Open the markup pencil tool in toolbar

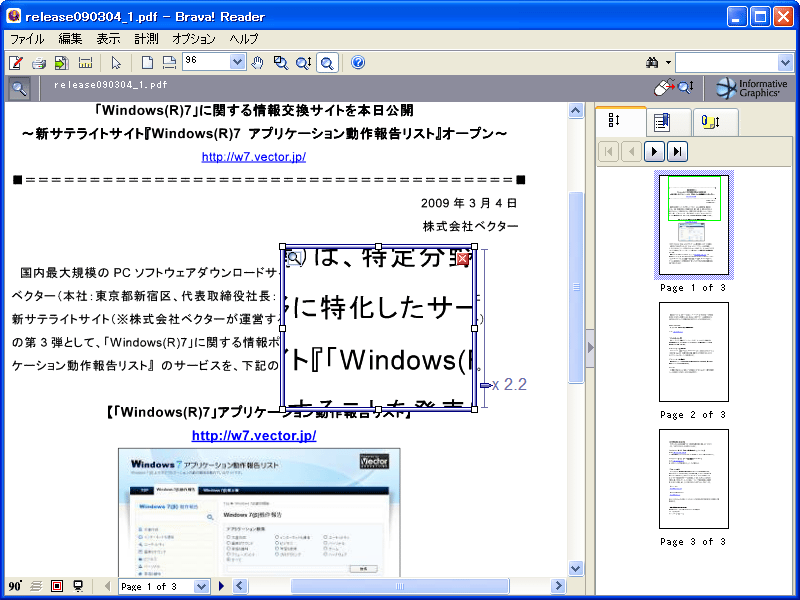coord(16,63)
